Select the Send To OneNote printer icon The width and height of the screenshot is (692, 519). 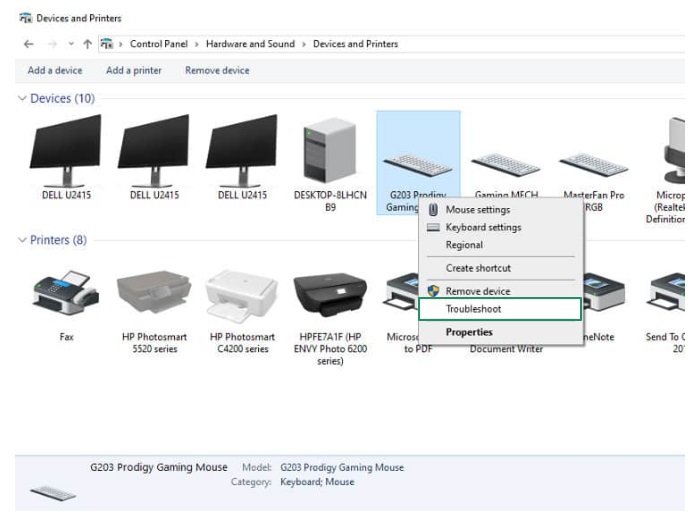(x=666, y=291)
